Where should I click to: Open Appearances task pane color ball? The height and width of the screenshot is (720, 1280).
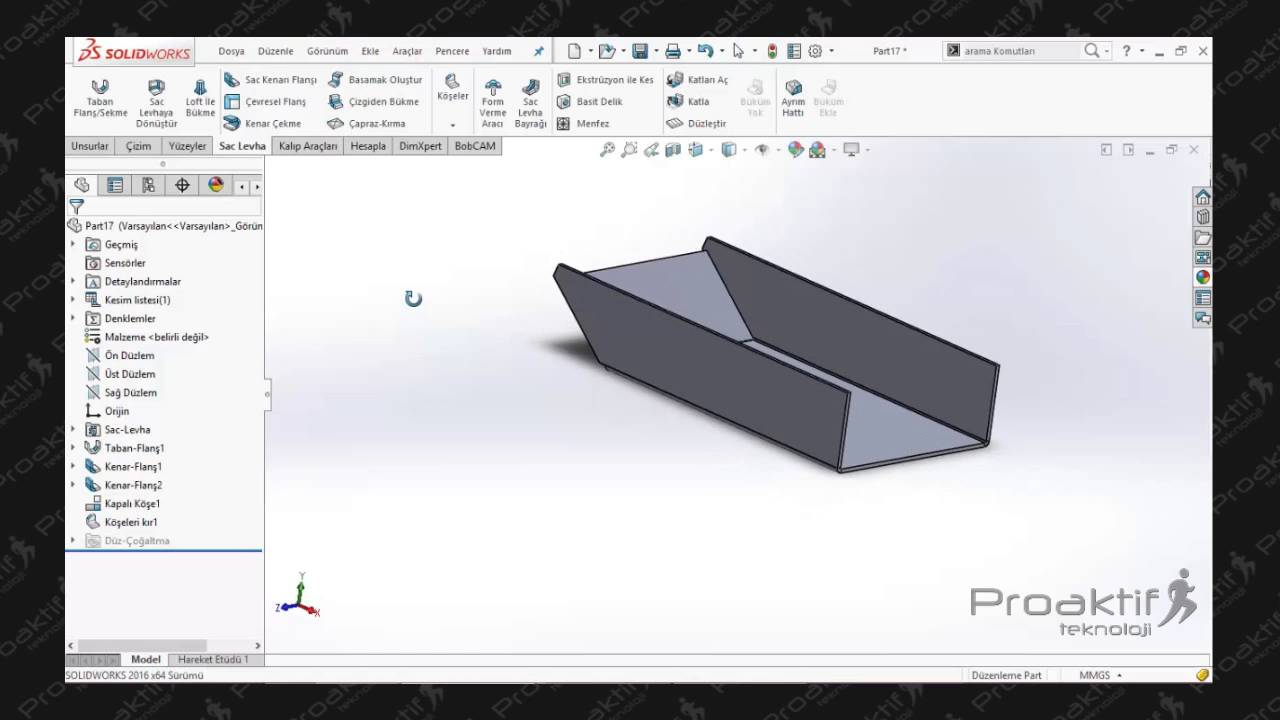1202,277
